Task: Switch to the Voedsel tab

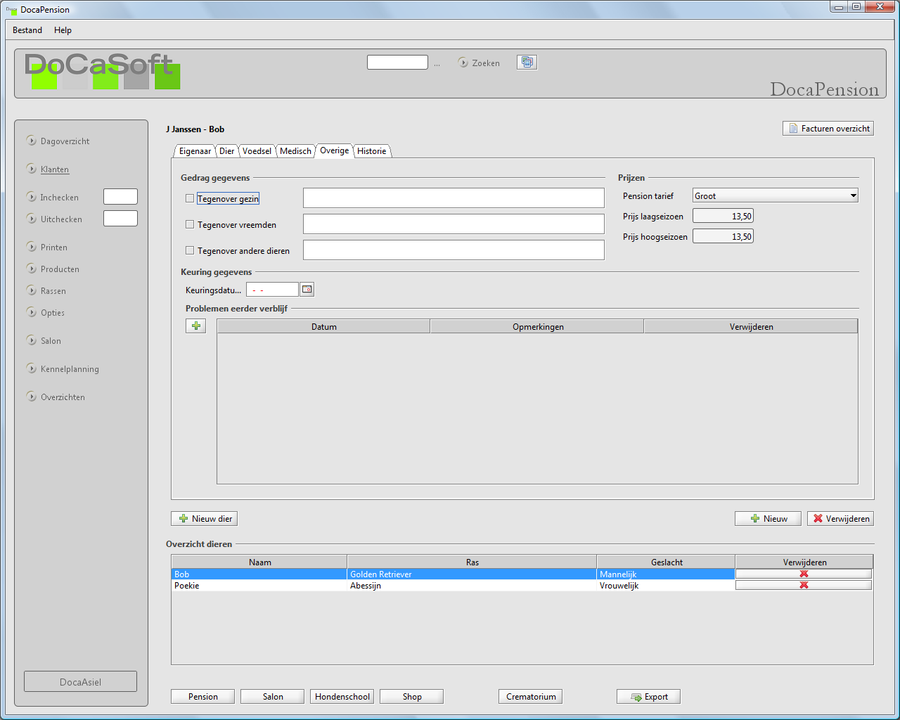Action: pyautogui.click(x=257, y=151)
